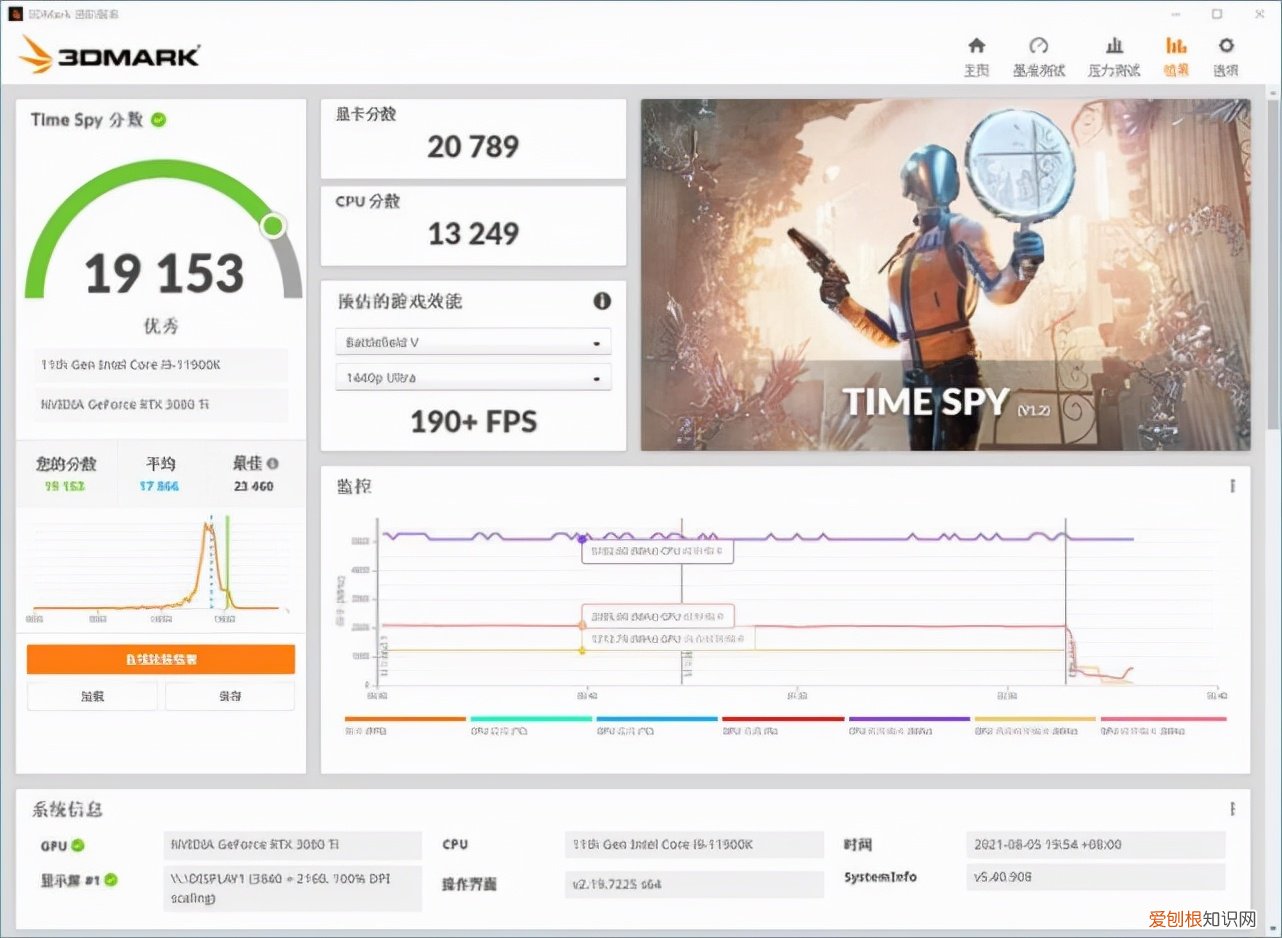Screen dimensions: 1282x938
Task: Open the 主页 (Home) icon
Action: pyautogui.click(x=976, y=55)
